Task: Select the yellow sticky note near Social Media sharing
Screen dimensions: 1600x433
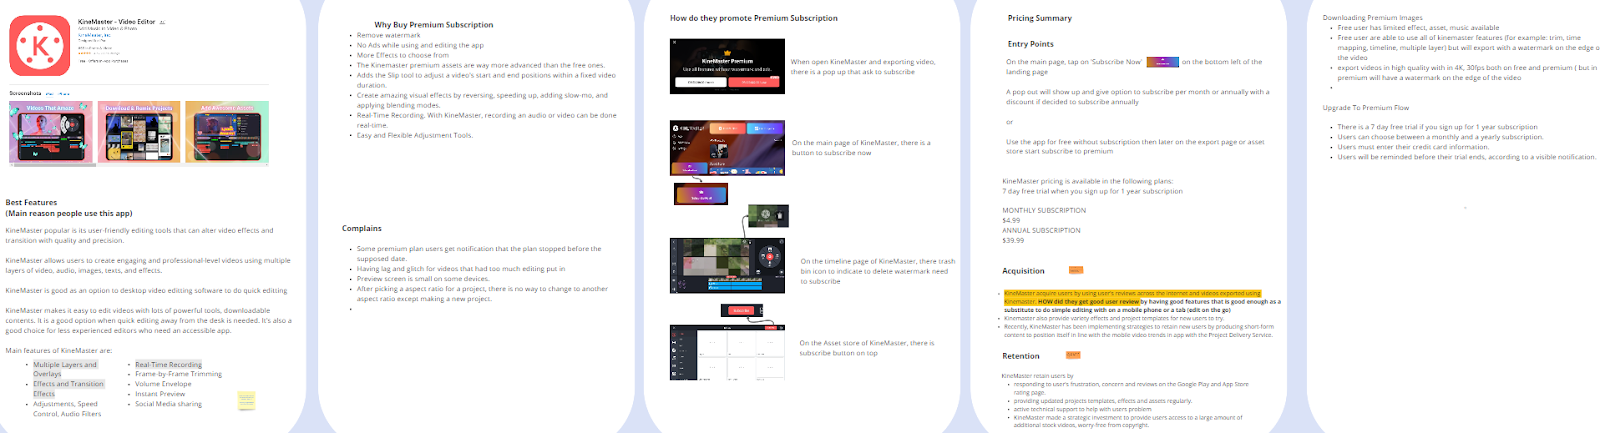Action: click(x=246, y=400)
